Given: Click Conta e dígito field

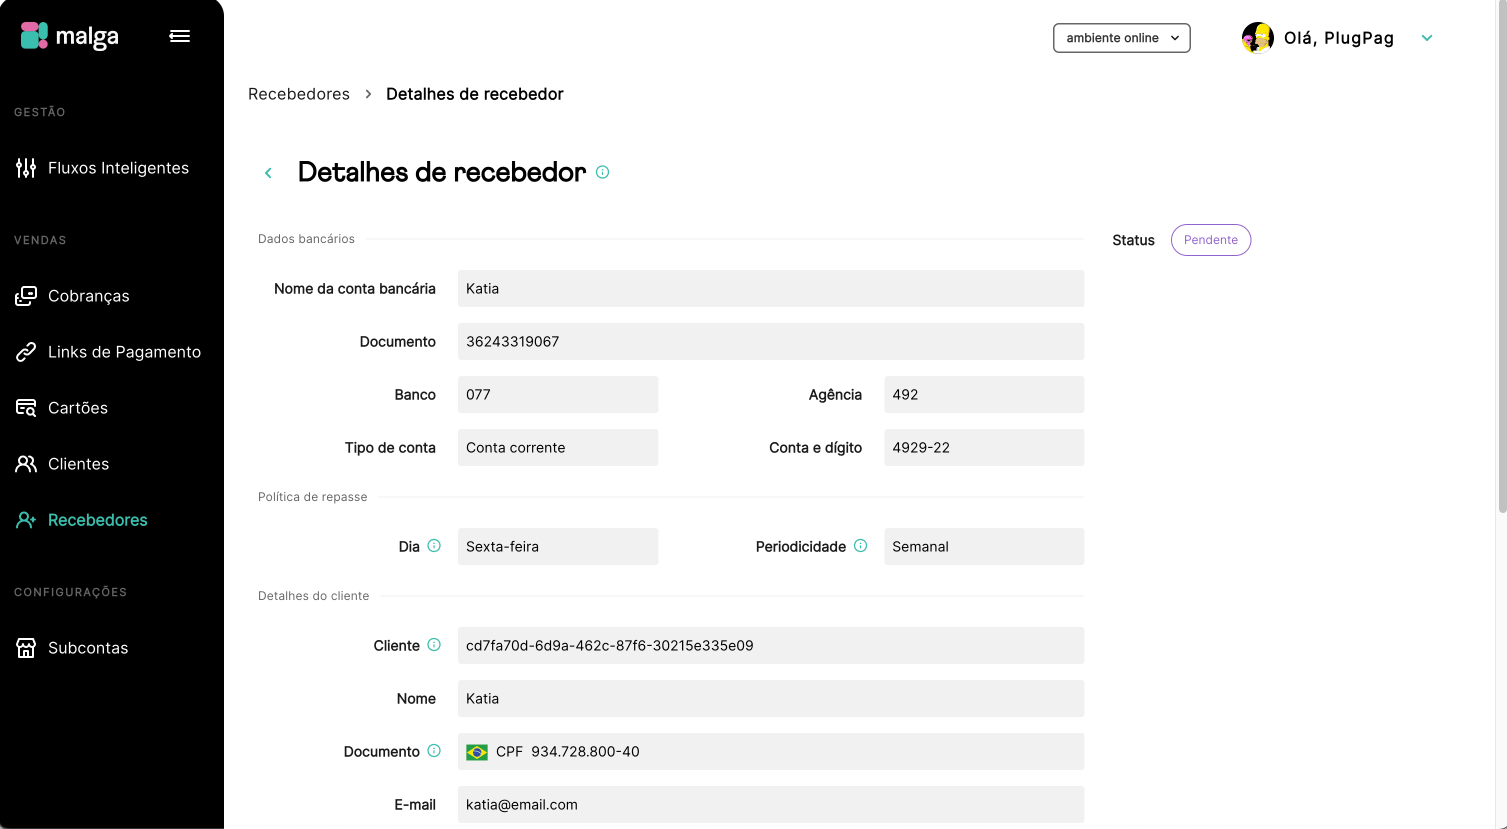Looking at the screenshot, I should point(984,447).
